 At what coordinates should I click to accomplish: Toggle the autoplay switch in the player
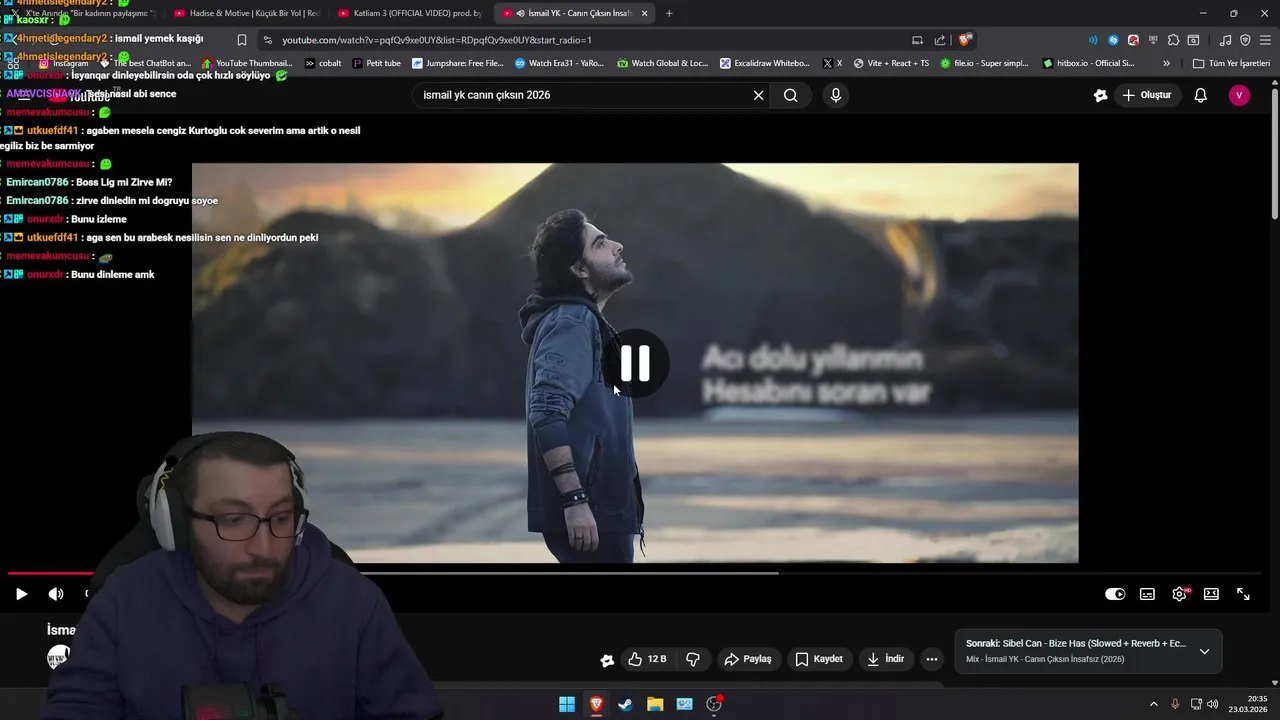coord(1115,594)
